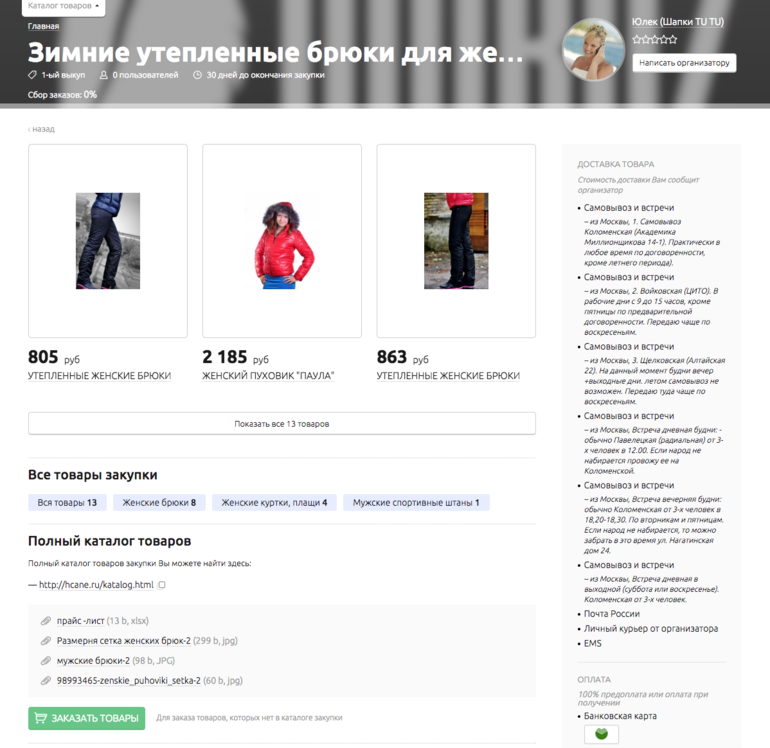Click the Sberbank payment logo icon
This screenshot has height=748, width=770.
pyautogui.click(x=601, y=734)
